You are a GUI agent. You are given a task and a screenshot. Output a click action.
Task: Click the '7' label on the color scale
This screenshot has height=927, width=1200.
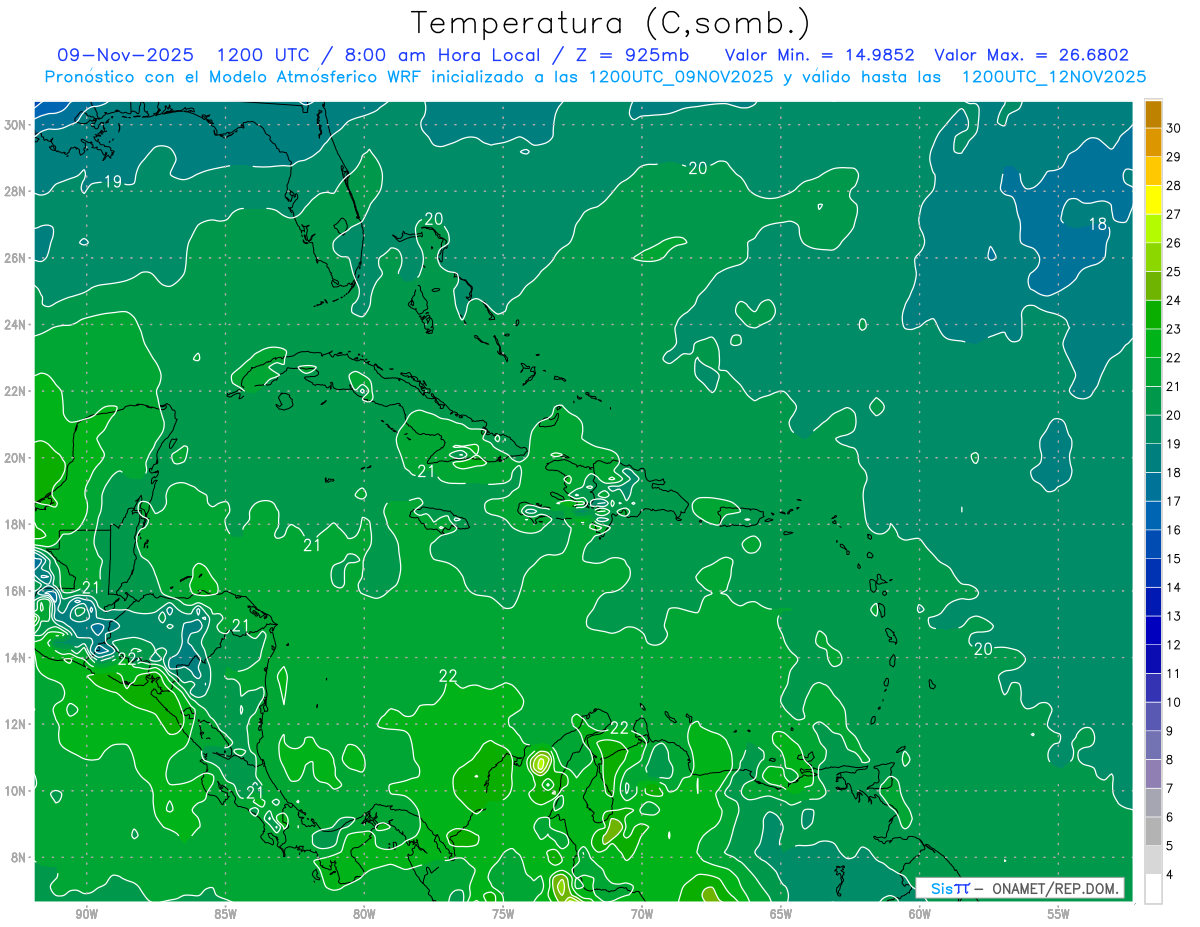coord(1170,788)
